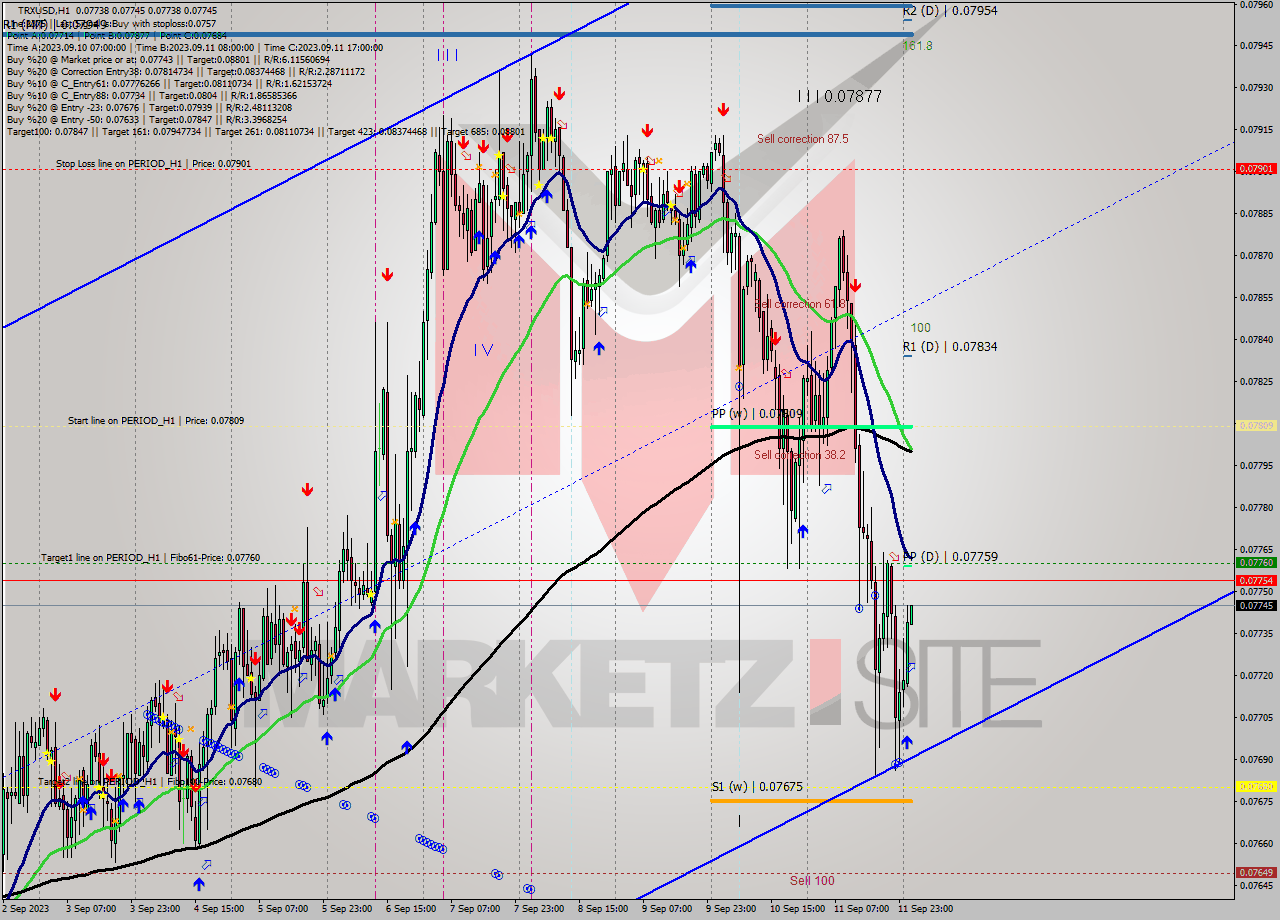Click 'Target1 line on PERIOD_H1' Fibo61 label
Image resolution: width=1280 pixels, height=920 pixels.
click(x=150, y=557)
